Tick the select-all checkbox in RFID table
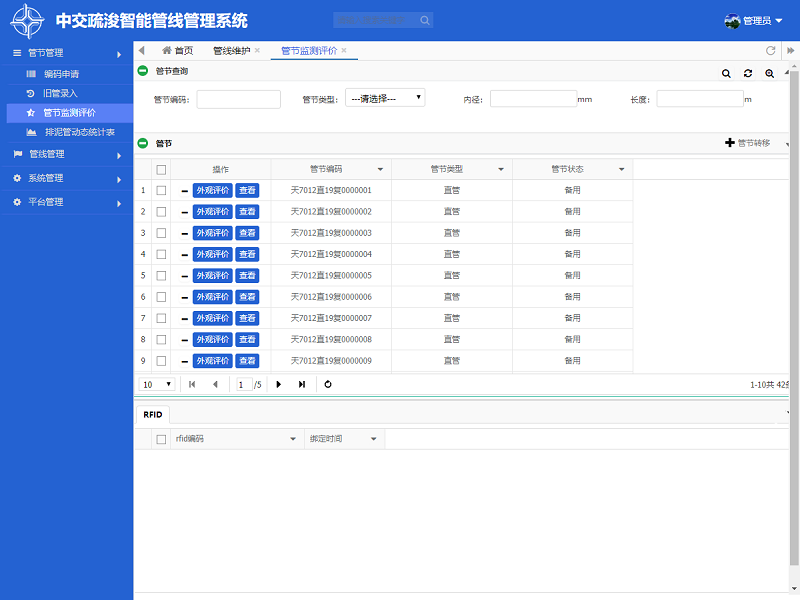 coord(161,439)
